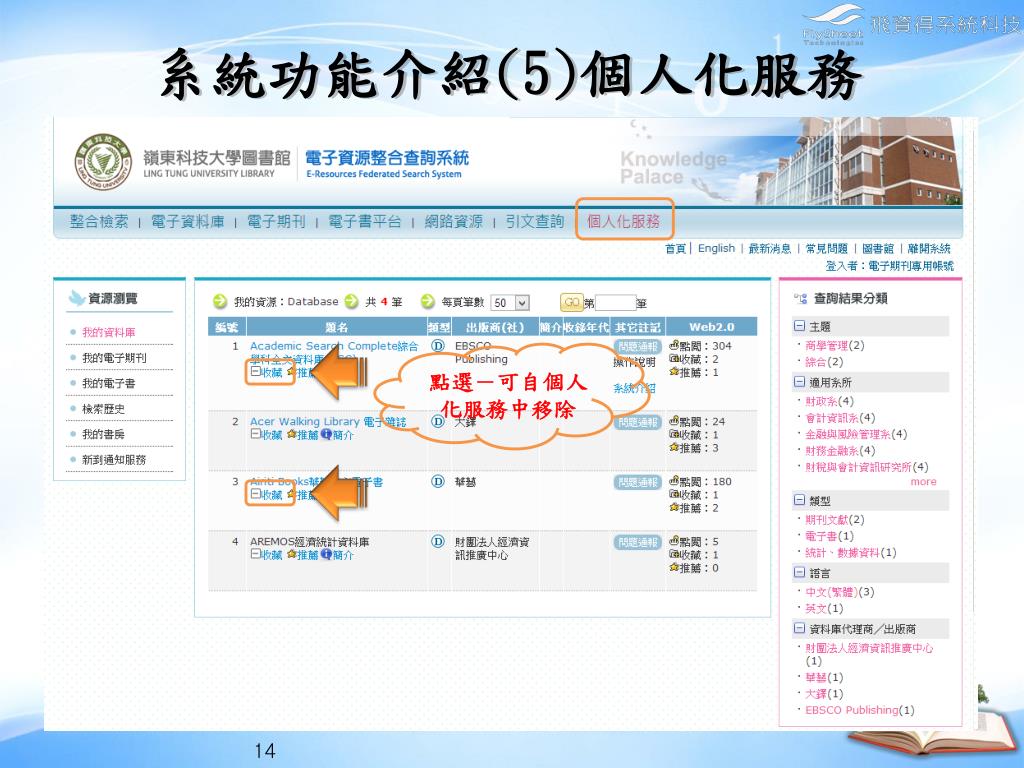Click the 簡介 info icon under Acer Walking Library
The height and width of the screenshot is (768, 1024).
[326, 434]
